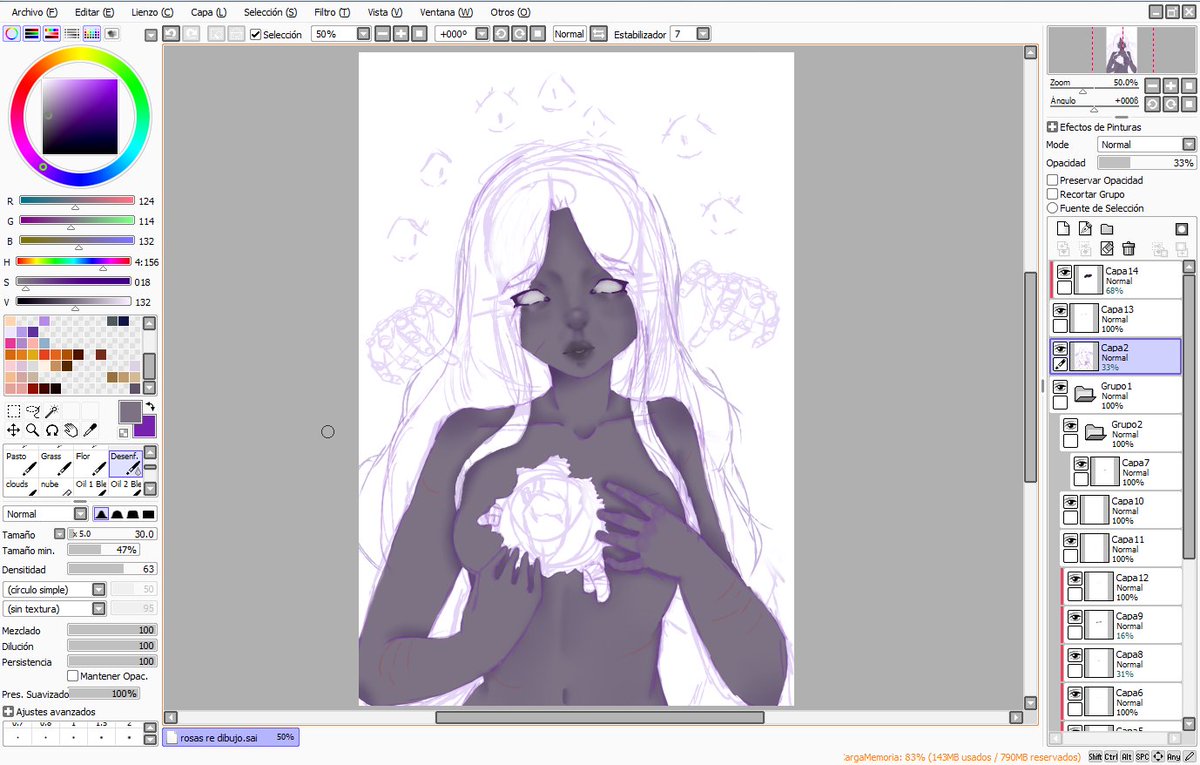Select the Grass brush preset

point(56,463)
